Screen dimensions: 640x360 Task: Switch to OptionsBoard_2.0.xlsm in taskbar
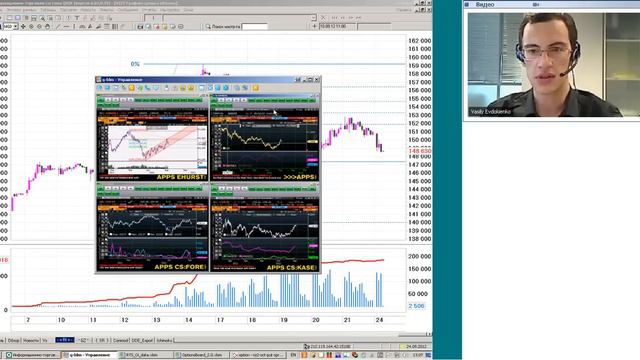(x=201, y=355)
